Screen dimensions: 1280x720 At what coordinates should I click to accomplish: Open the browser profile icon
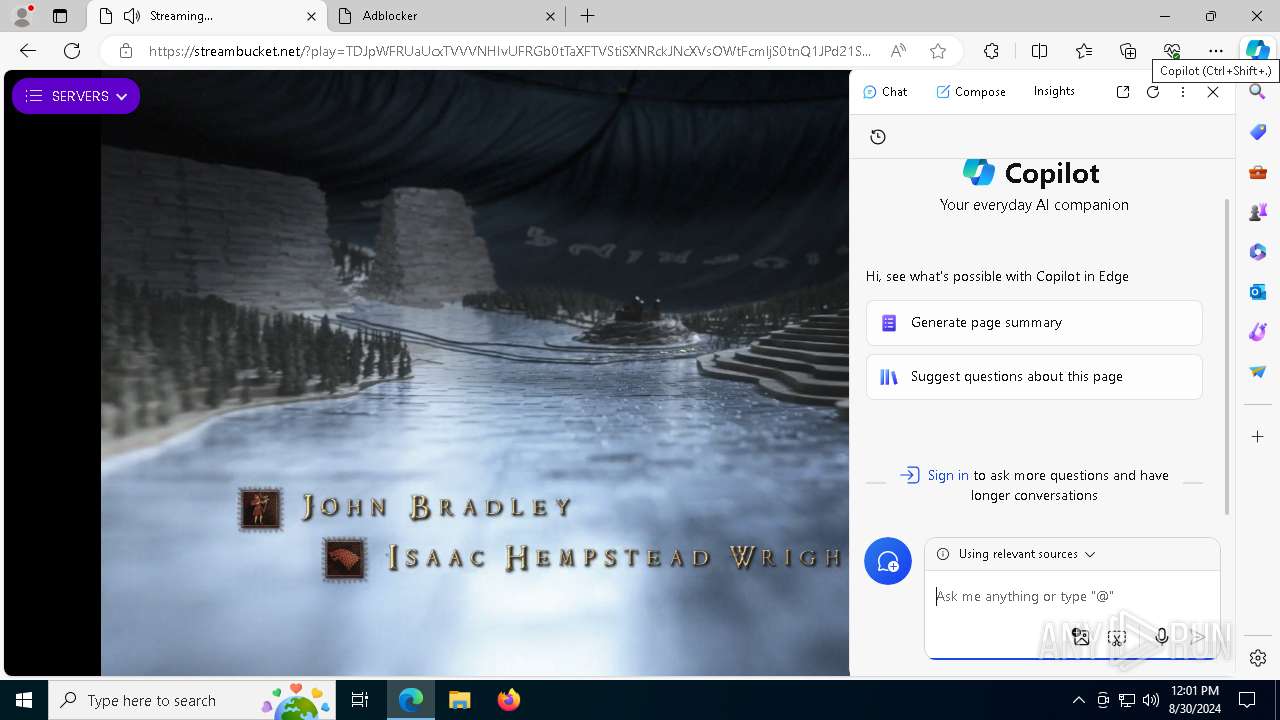22,16
